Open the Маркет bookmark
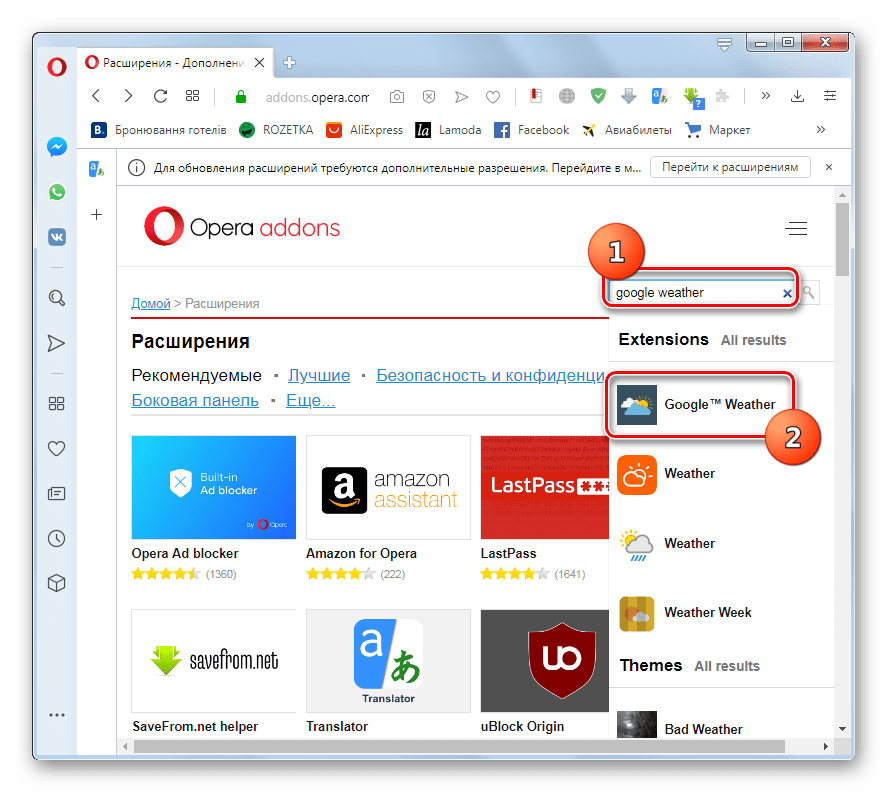The image size is (888, 793). pyautogui.click(x=718, y=130)
